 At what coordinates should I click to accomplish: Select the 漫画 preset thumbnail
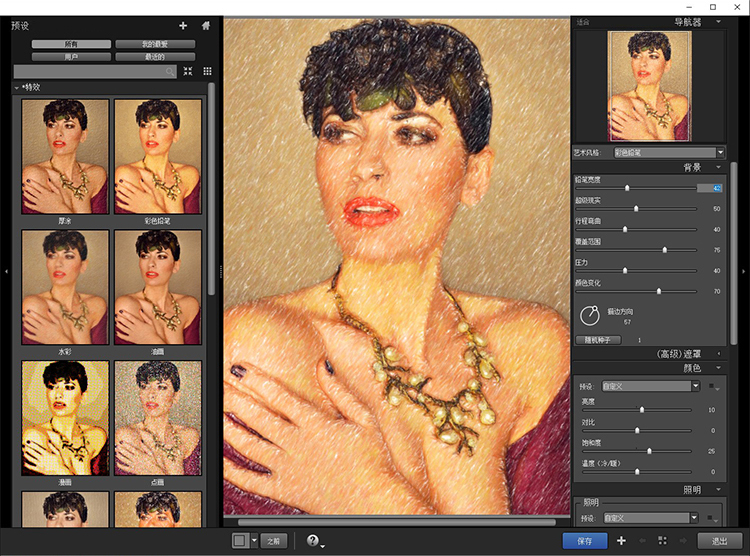(65, 418)
